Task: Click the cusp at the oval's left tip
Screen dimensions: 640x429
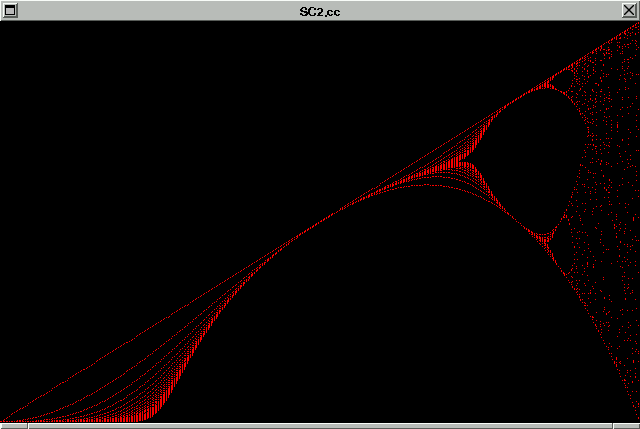Action: tap(470, 165)
